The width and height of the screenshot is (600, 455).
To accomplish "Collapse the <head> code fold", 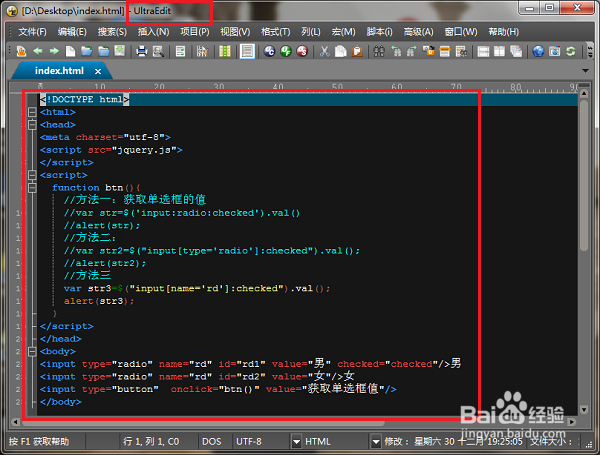I will [32, 125].
